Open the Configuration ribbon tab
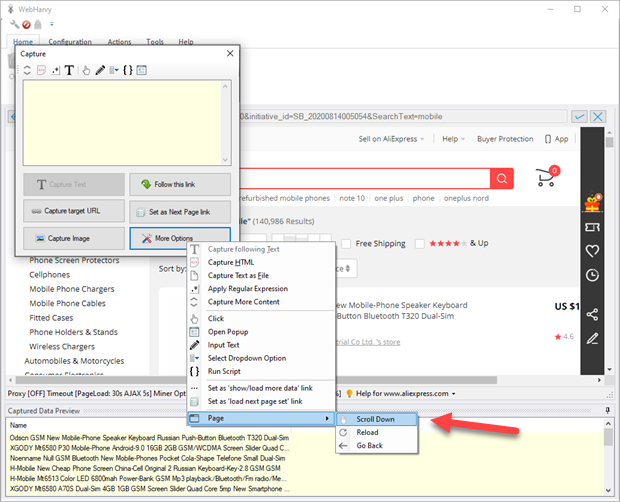The image size is (620, 502). 70,42
